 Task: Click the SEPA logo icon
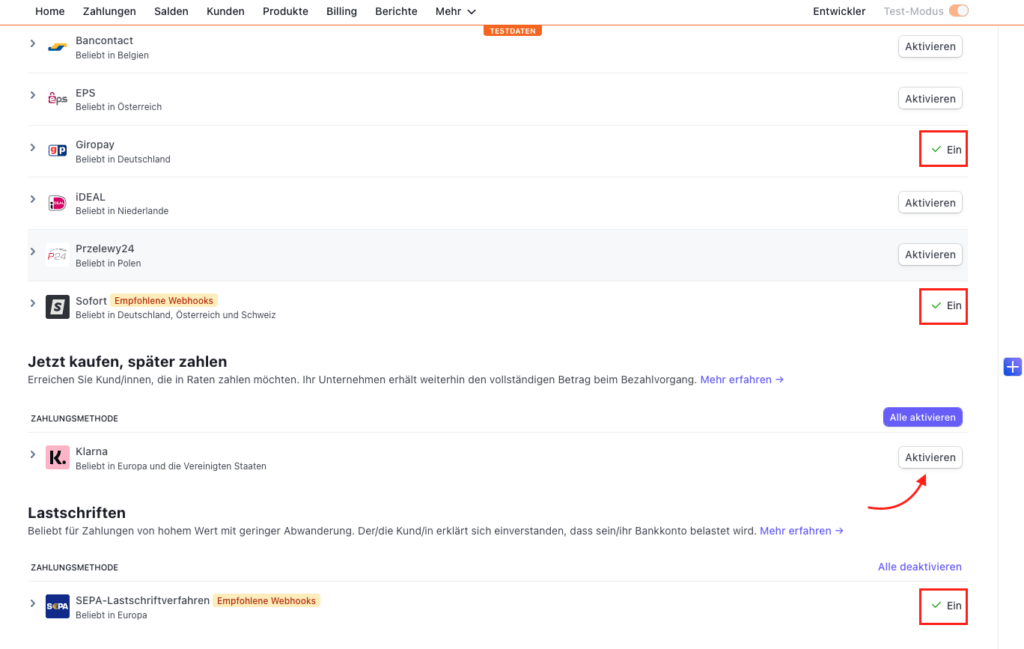(57, 607)
